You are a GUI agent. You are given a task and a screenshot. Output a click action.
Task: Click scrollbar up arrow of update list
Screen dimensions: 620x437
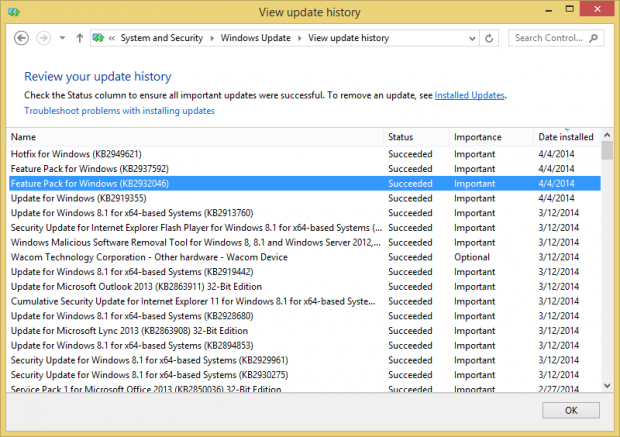click(x=607, y=135)
